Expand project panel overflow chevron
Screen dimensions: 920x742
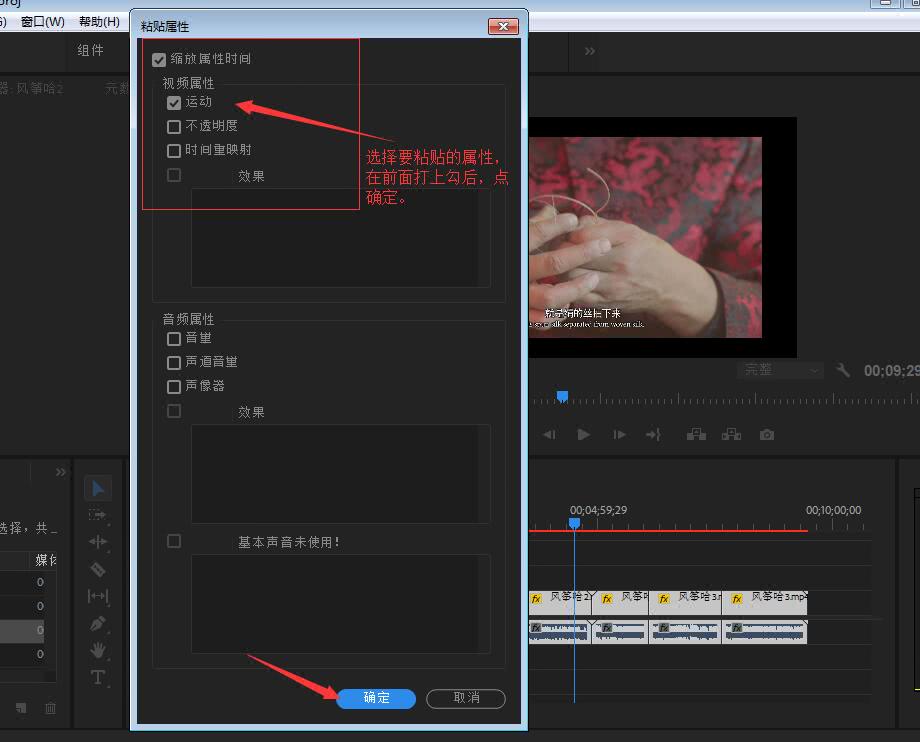click(61, 472)
